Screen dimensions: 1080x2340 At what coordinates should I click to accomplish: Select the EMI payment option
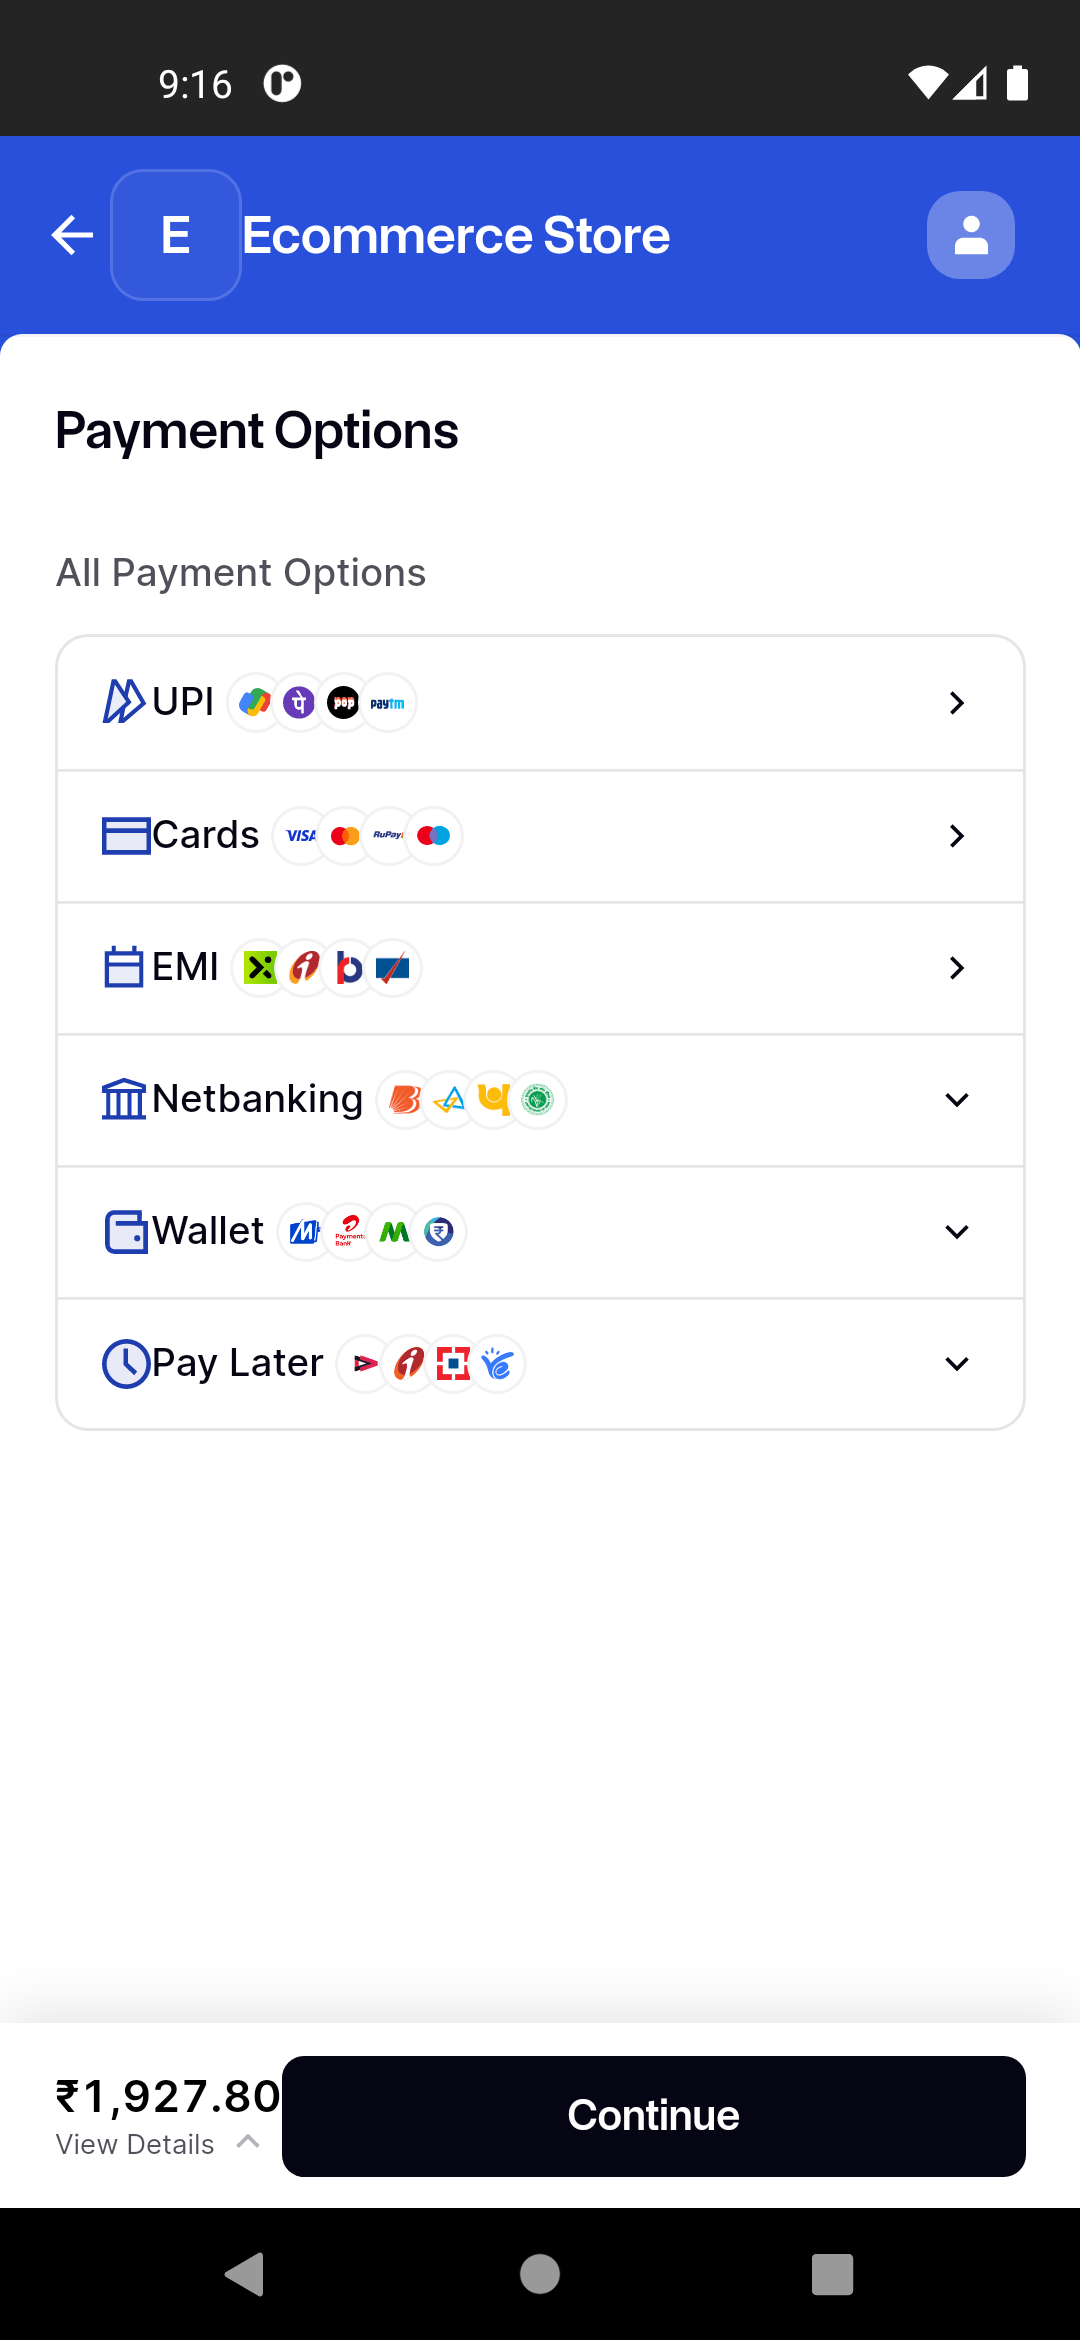point(185,968)
